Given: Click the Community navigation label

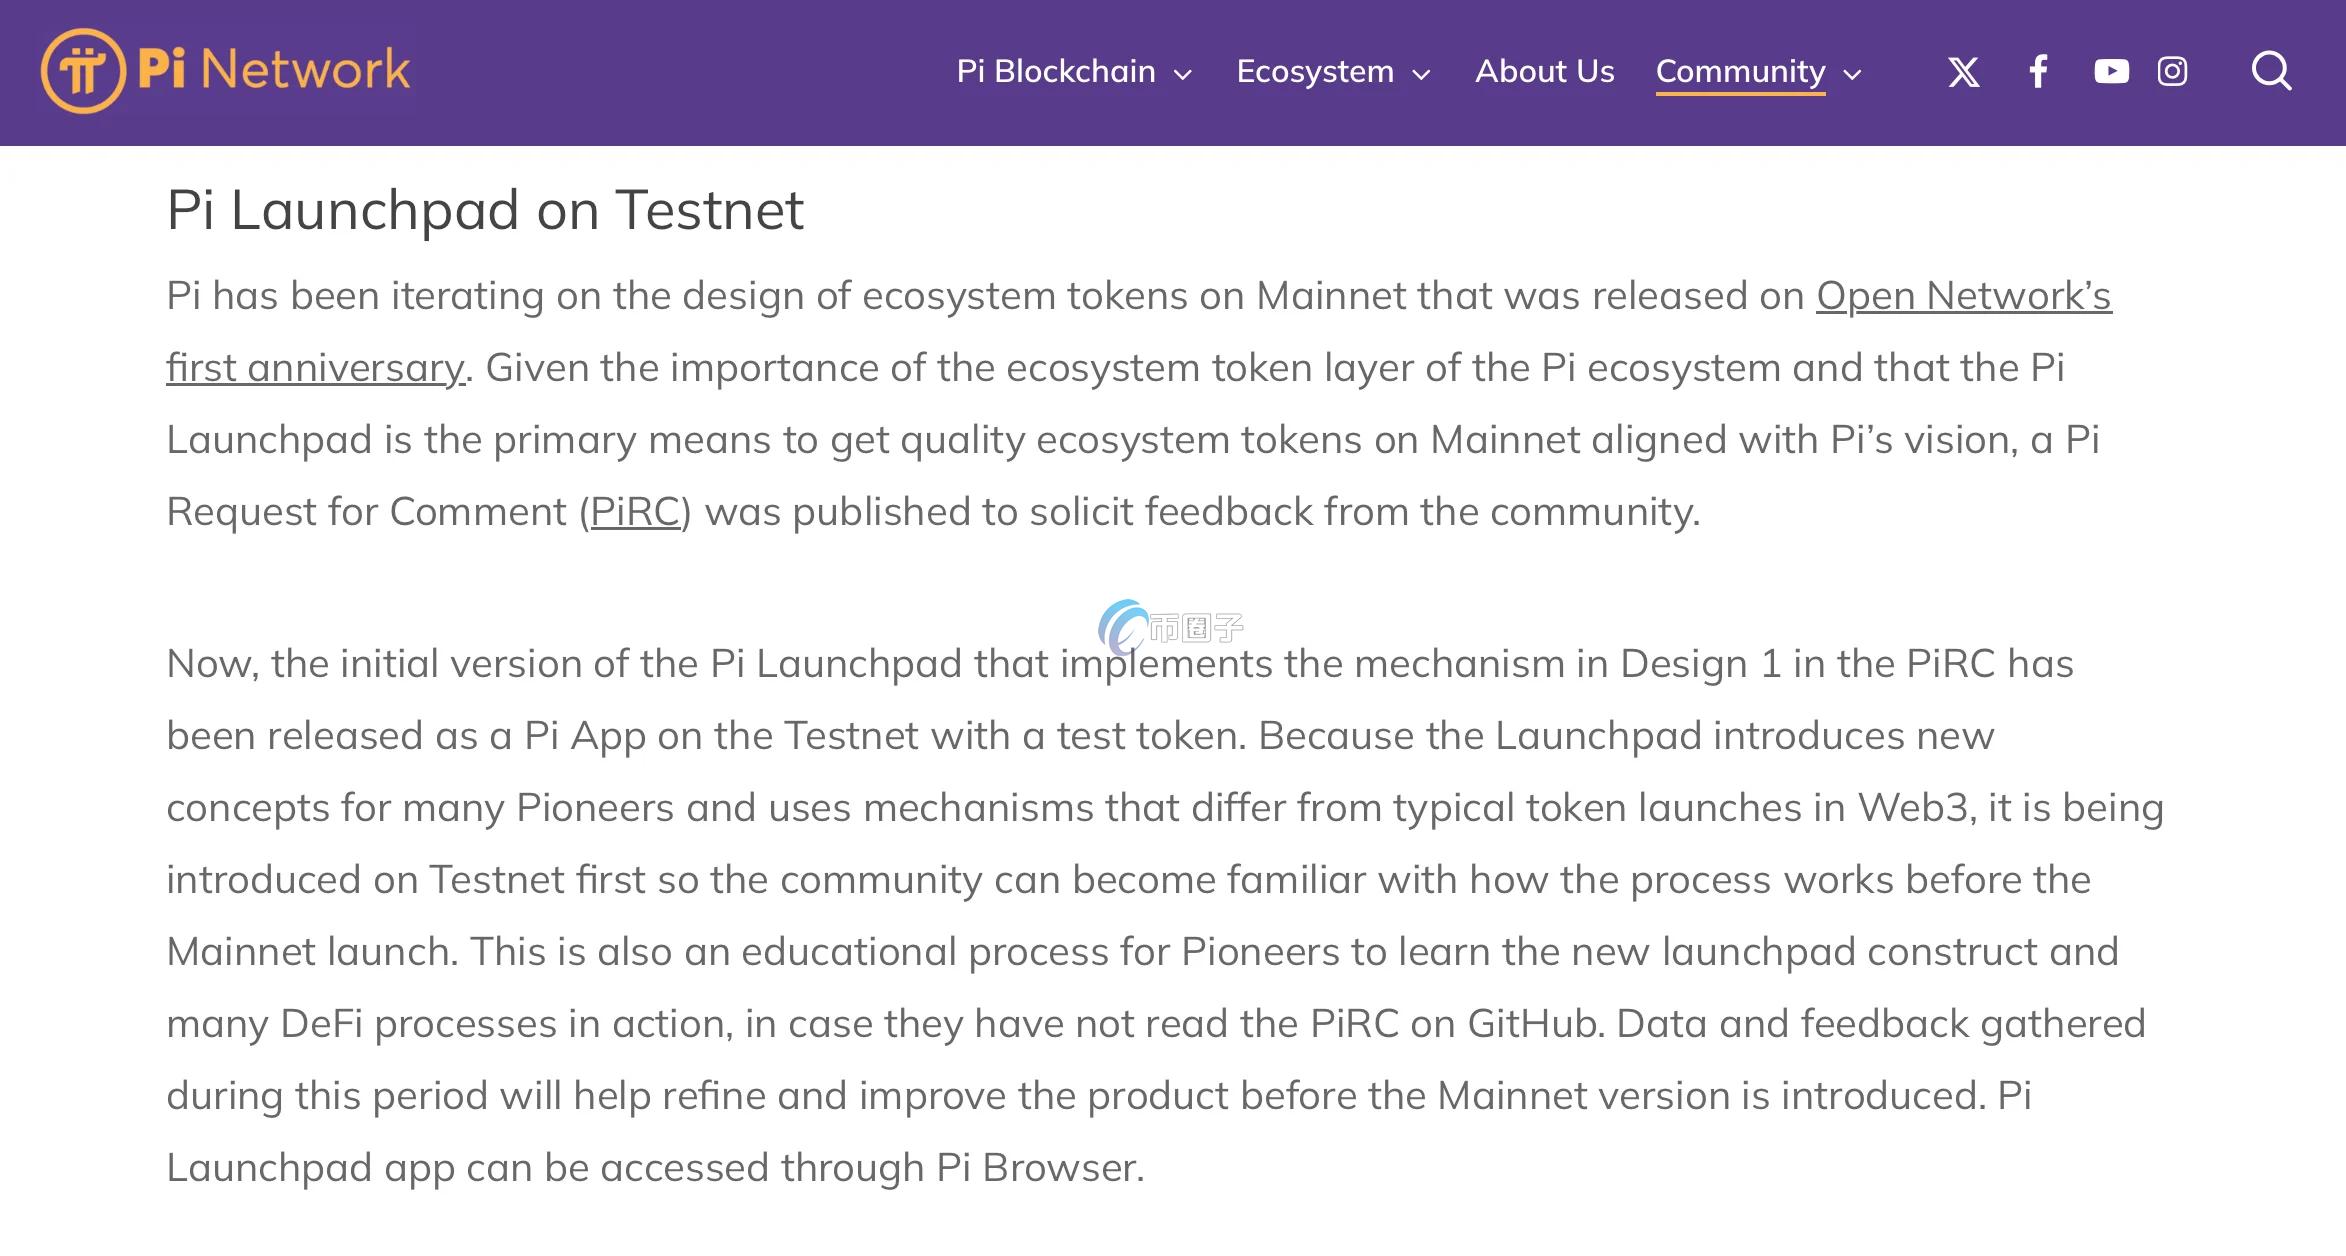Looking at the screenshot, I should (1740, 72).
